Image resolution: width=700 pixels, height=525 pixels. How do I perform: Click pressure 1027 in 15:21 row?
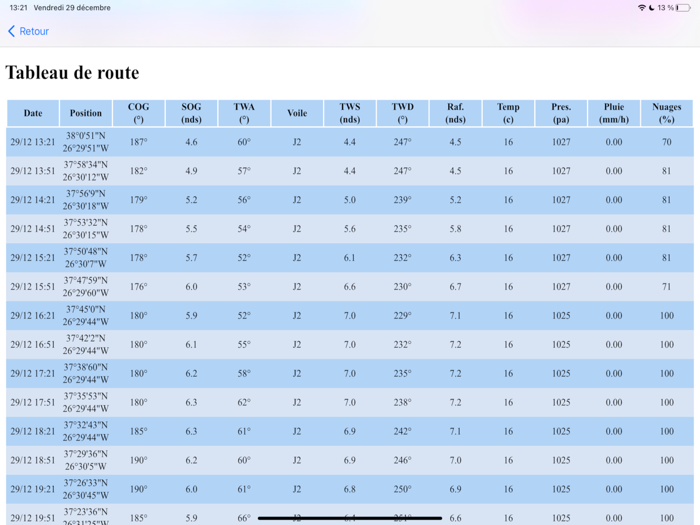(561, 258)
